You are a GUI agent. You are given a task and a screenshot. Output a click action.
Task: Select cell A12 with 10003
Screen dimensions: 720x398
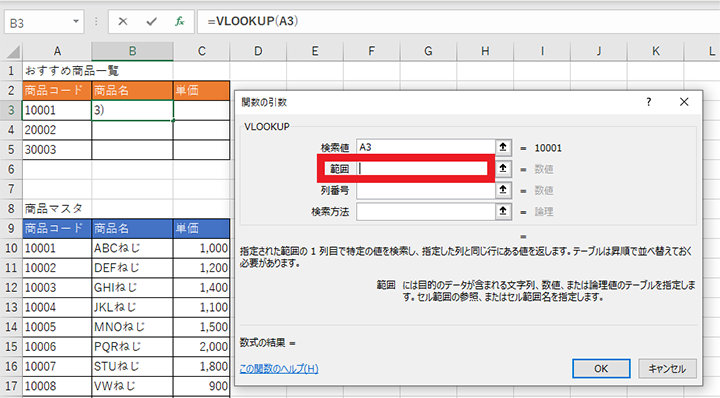click(x=57, y=287)
